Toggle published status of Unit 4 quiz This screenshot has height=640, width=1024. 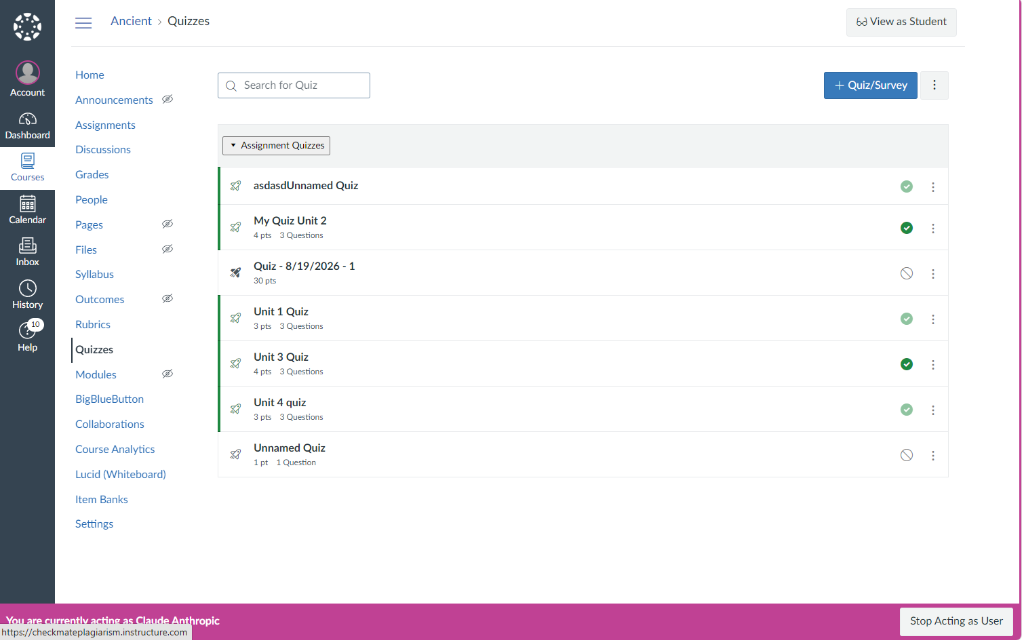(x=906, y=409)
